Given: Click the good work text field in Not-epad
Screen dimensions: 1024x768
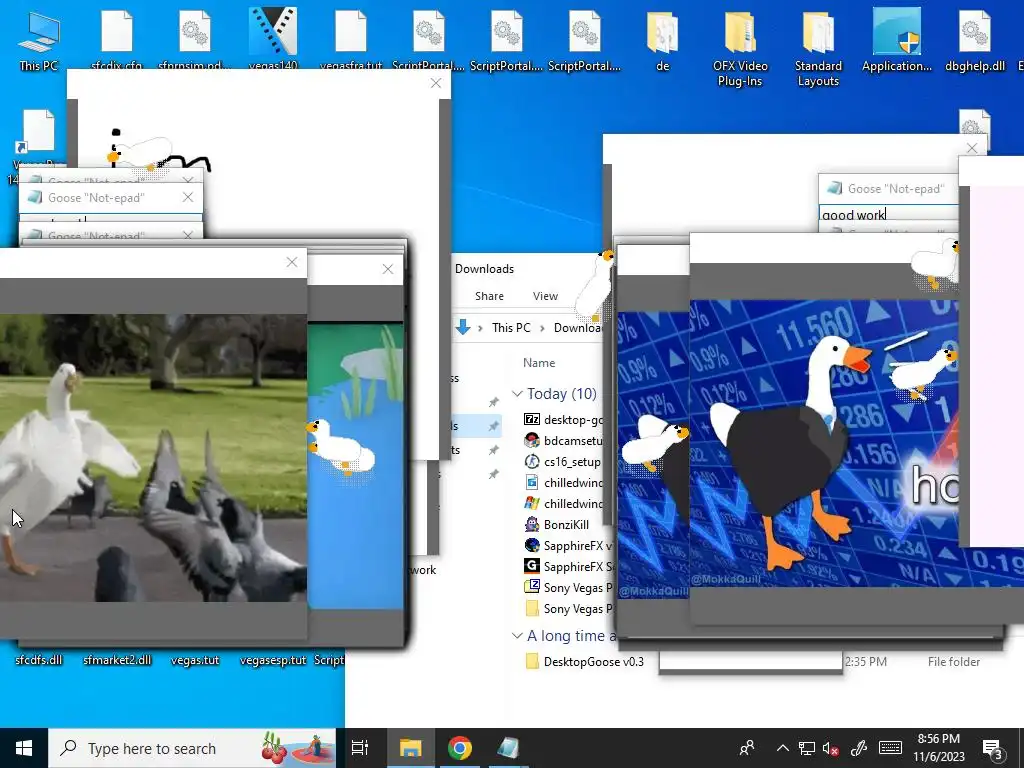Looking at the screenshot, I should pos(888,214).
